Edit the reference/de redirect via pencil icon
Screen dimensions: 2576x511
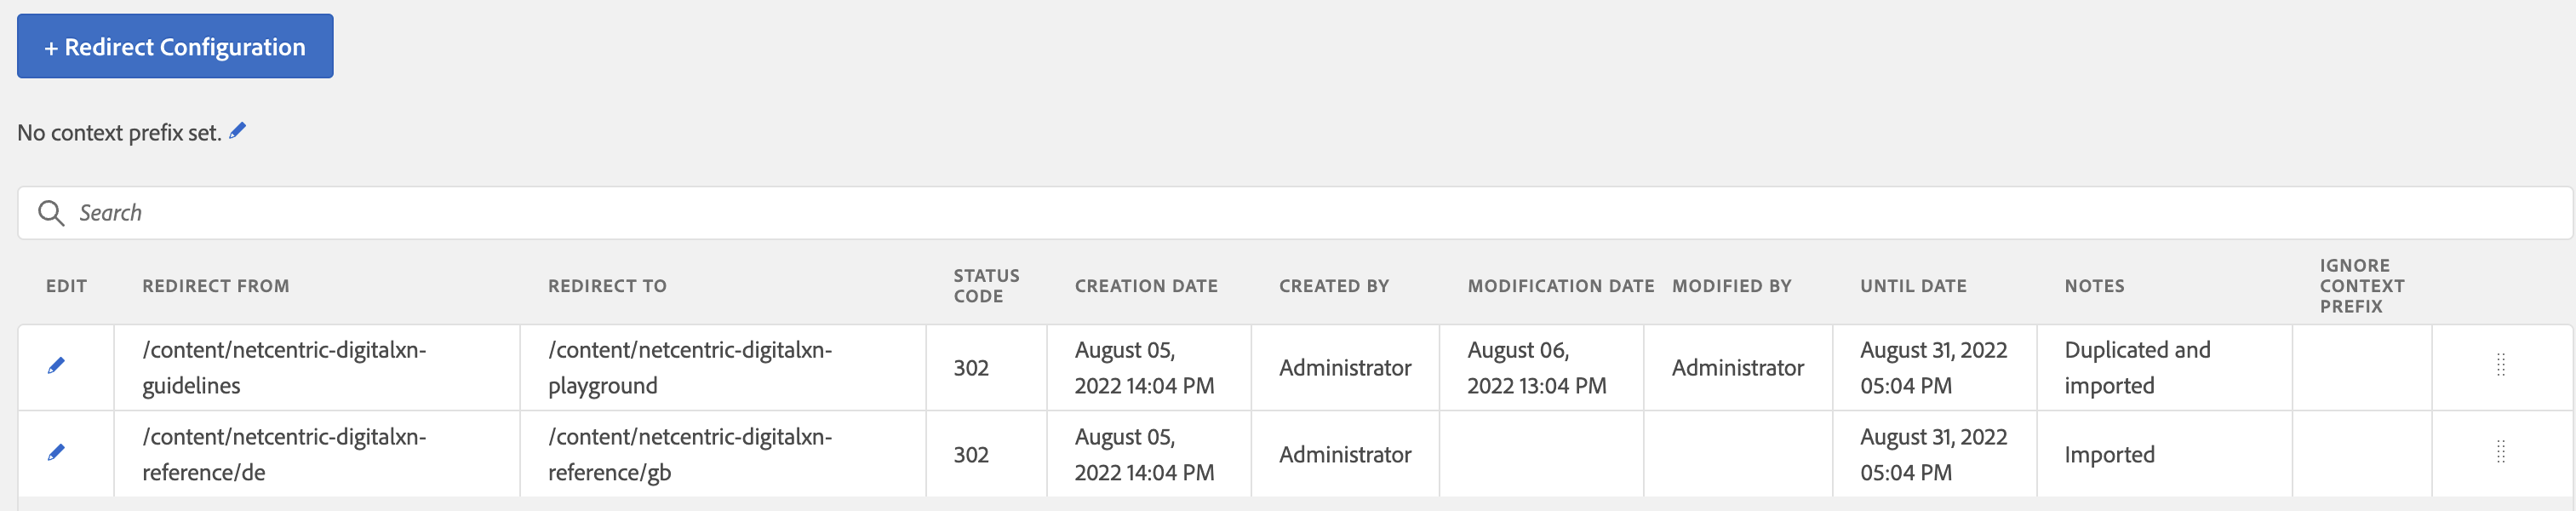coord(55,452)
